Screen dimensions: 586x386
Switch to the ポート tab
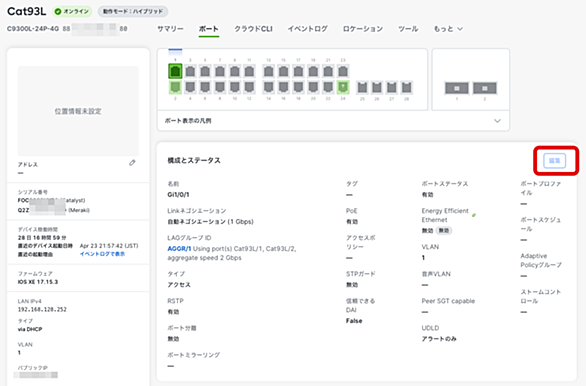(x=209, y=29)
